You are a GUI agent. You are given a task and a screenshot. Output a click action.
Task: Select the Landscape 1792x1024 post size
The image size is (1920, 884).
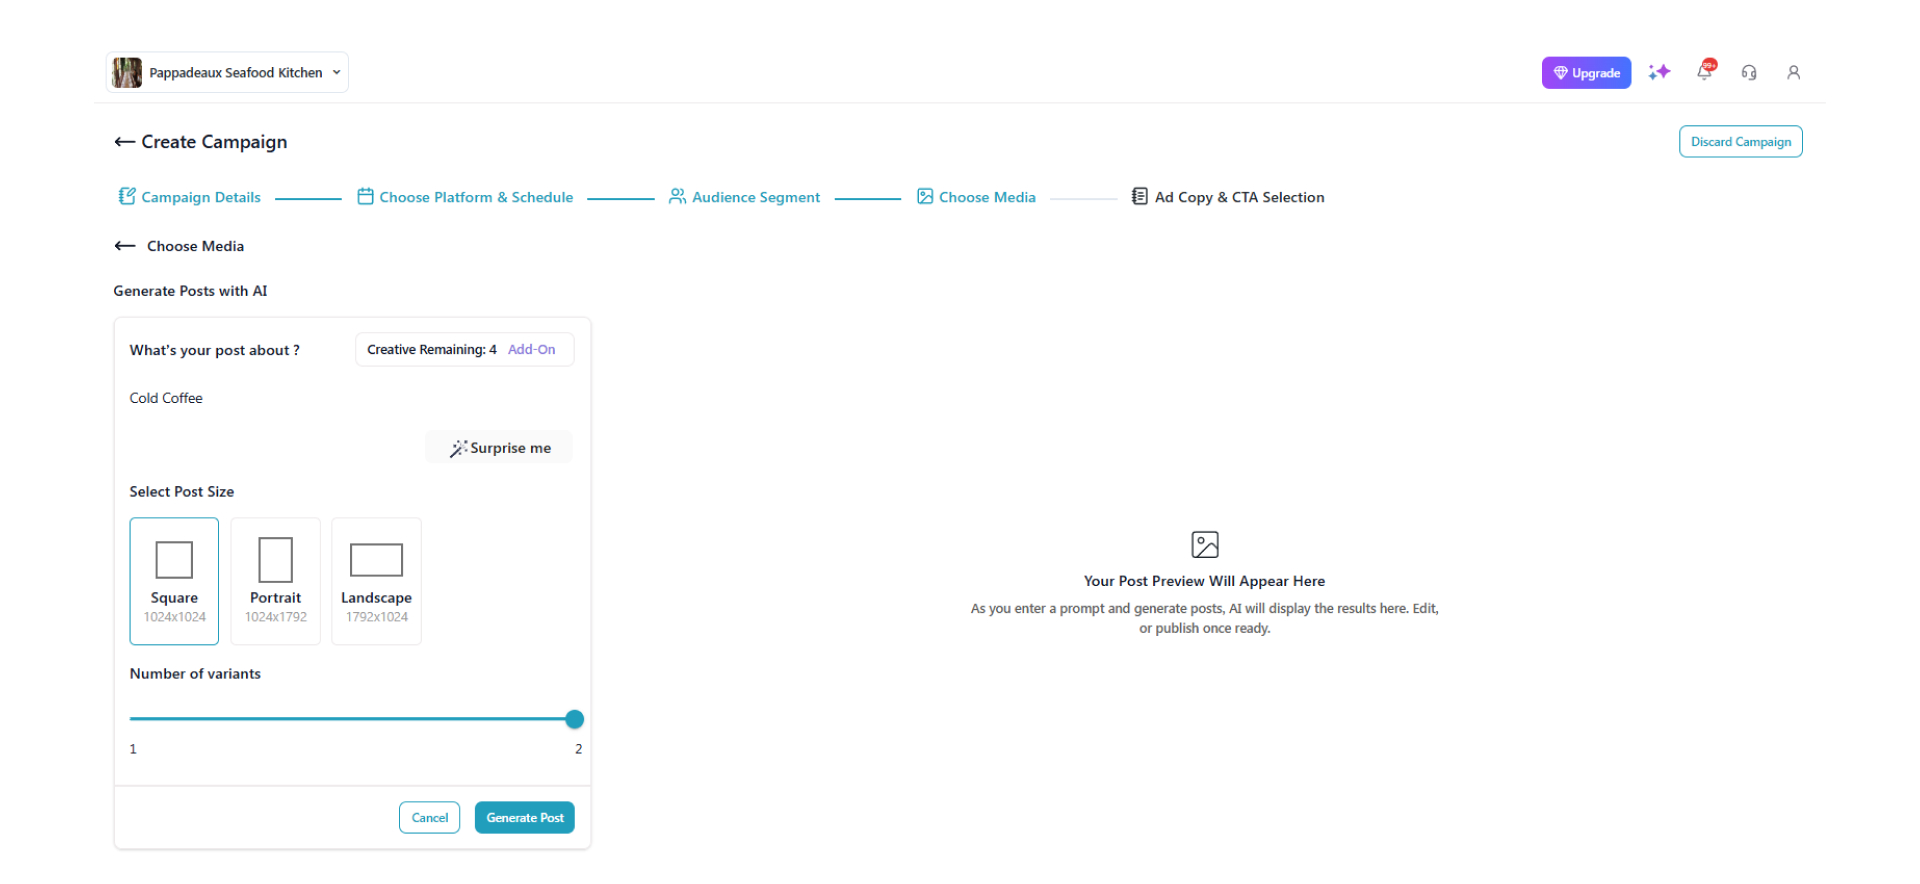point(376,581)
